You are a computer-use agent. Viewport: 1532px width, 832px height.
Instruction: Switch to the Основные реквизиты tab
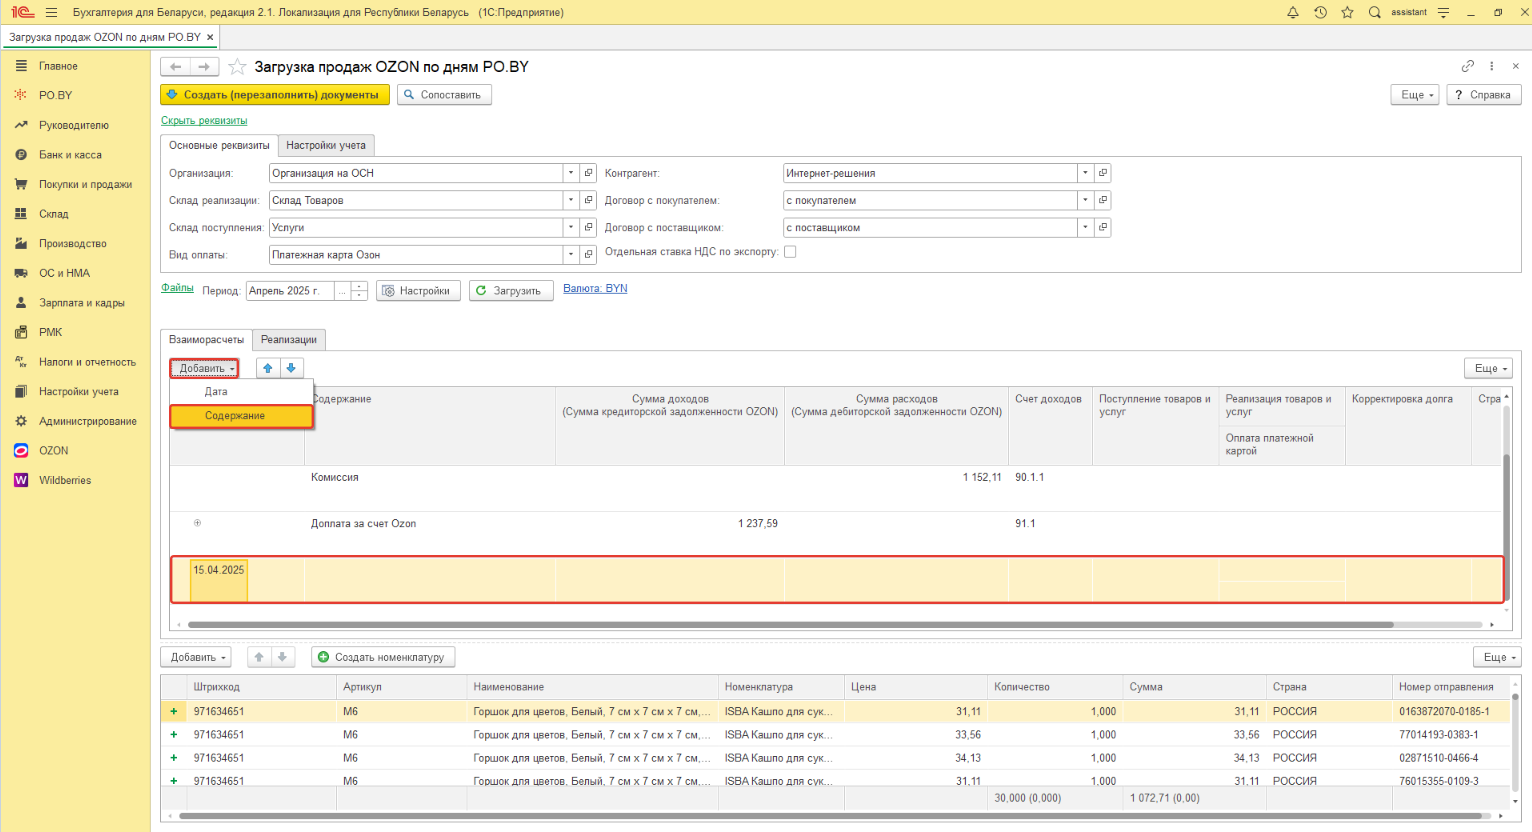[x=219, y=145]
